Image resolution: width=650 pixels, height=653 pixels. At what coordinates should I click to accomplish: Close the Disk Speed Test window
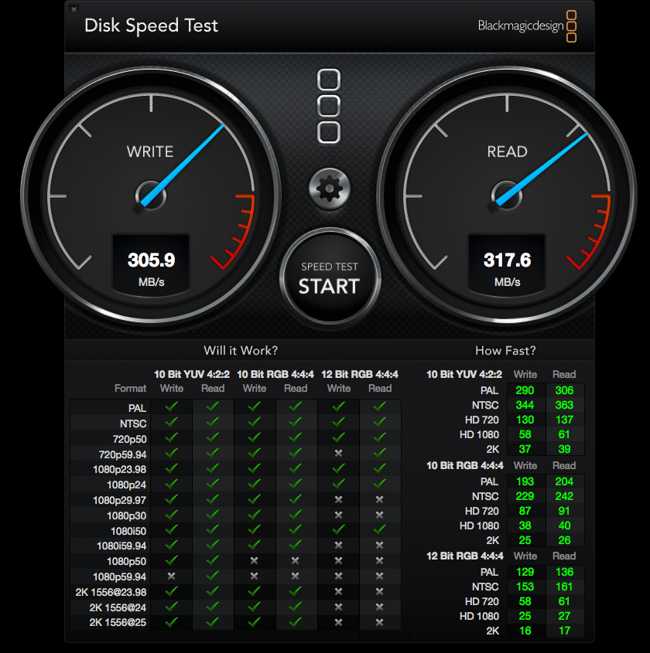74,9
